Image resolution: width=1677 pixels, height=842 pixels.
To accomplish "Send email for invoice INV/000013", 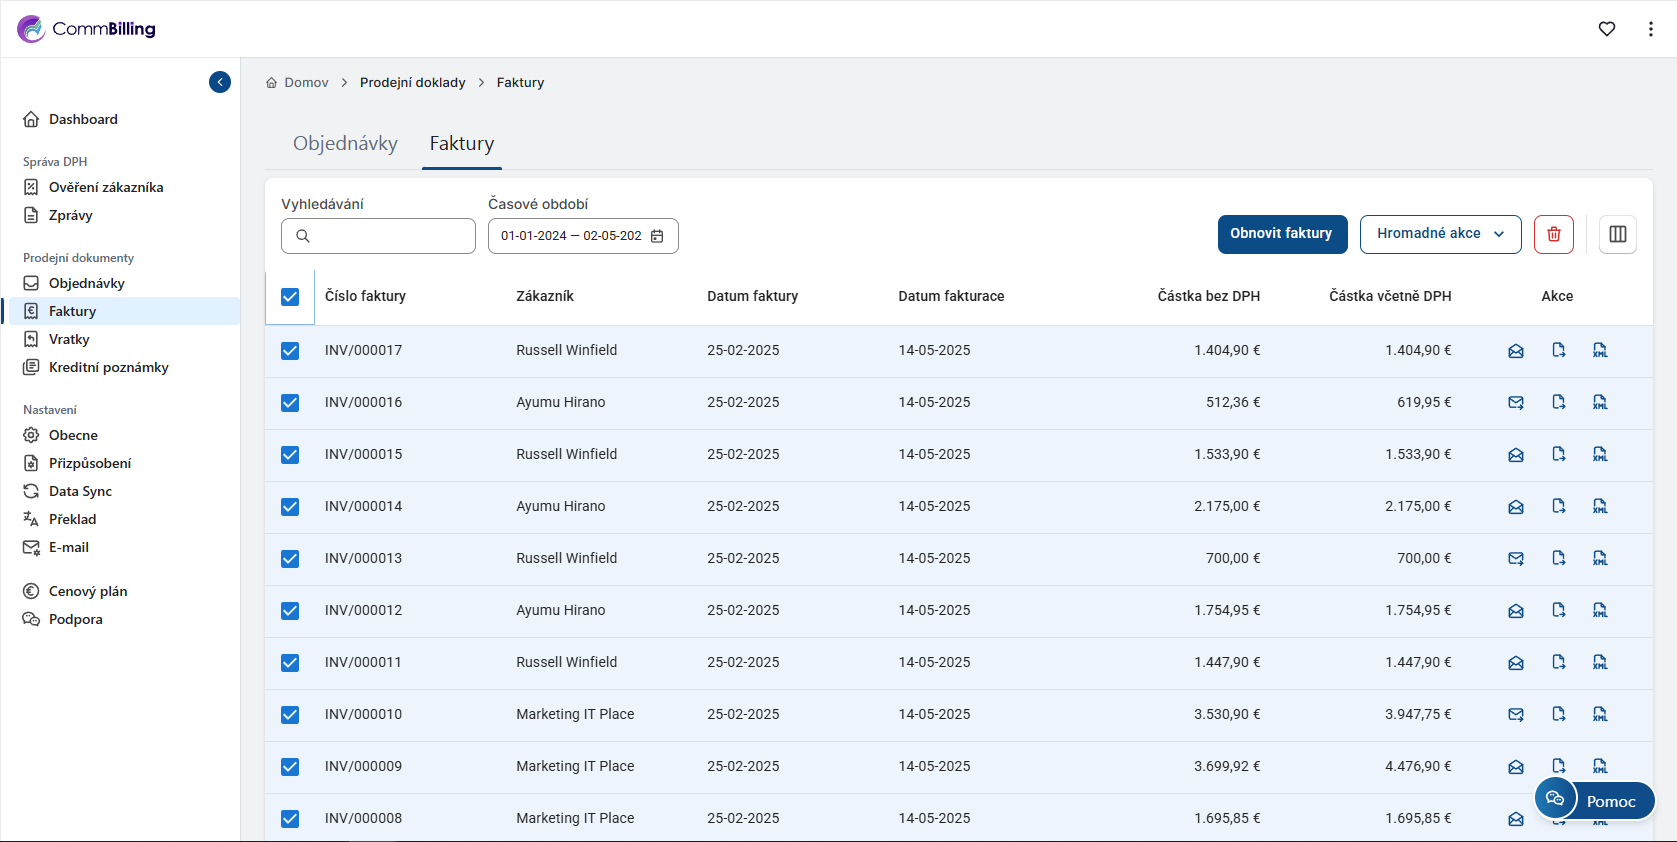I will point(1516,559).
